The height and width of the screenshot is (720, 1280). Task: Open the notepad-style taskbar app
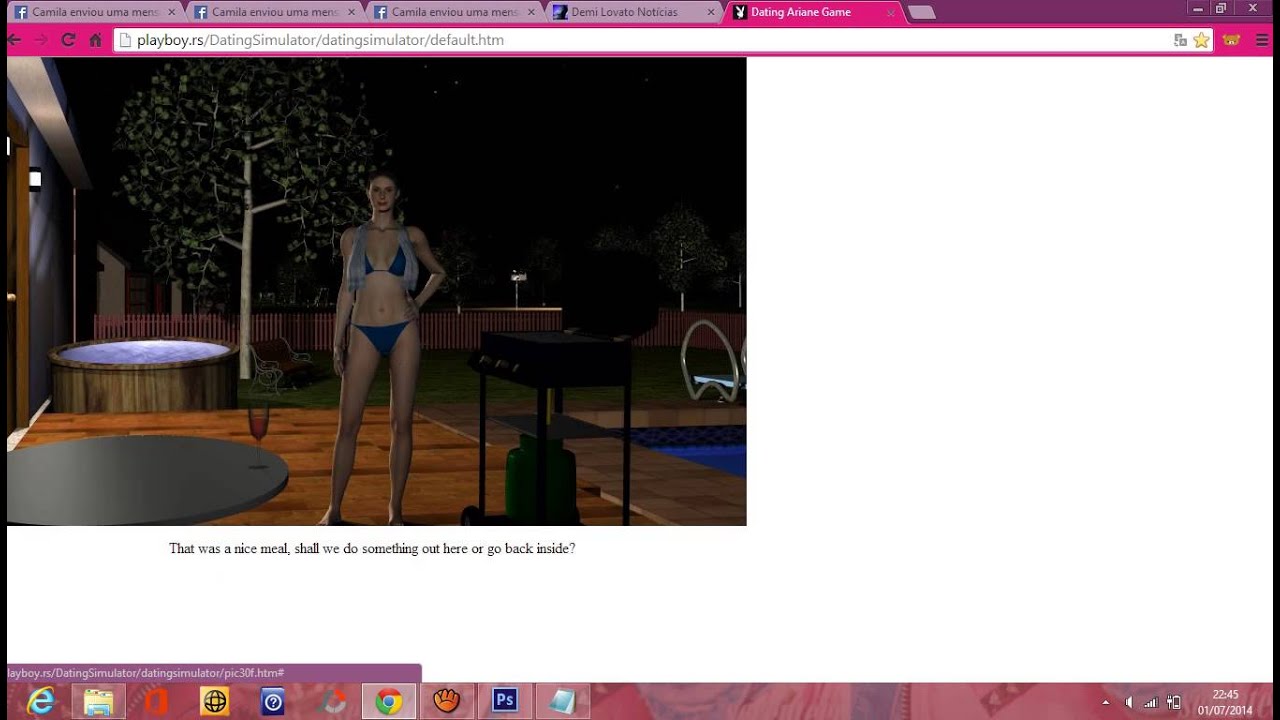click(x=562, y=702)
